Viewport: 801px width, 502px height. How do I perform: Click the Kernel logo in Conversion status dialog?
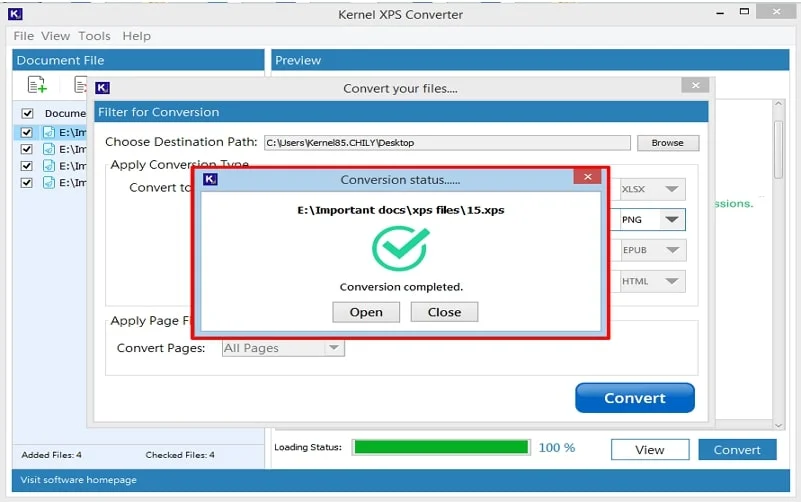pyautogui.click(x=210, y=179)
